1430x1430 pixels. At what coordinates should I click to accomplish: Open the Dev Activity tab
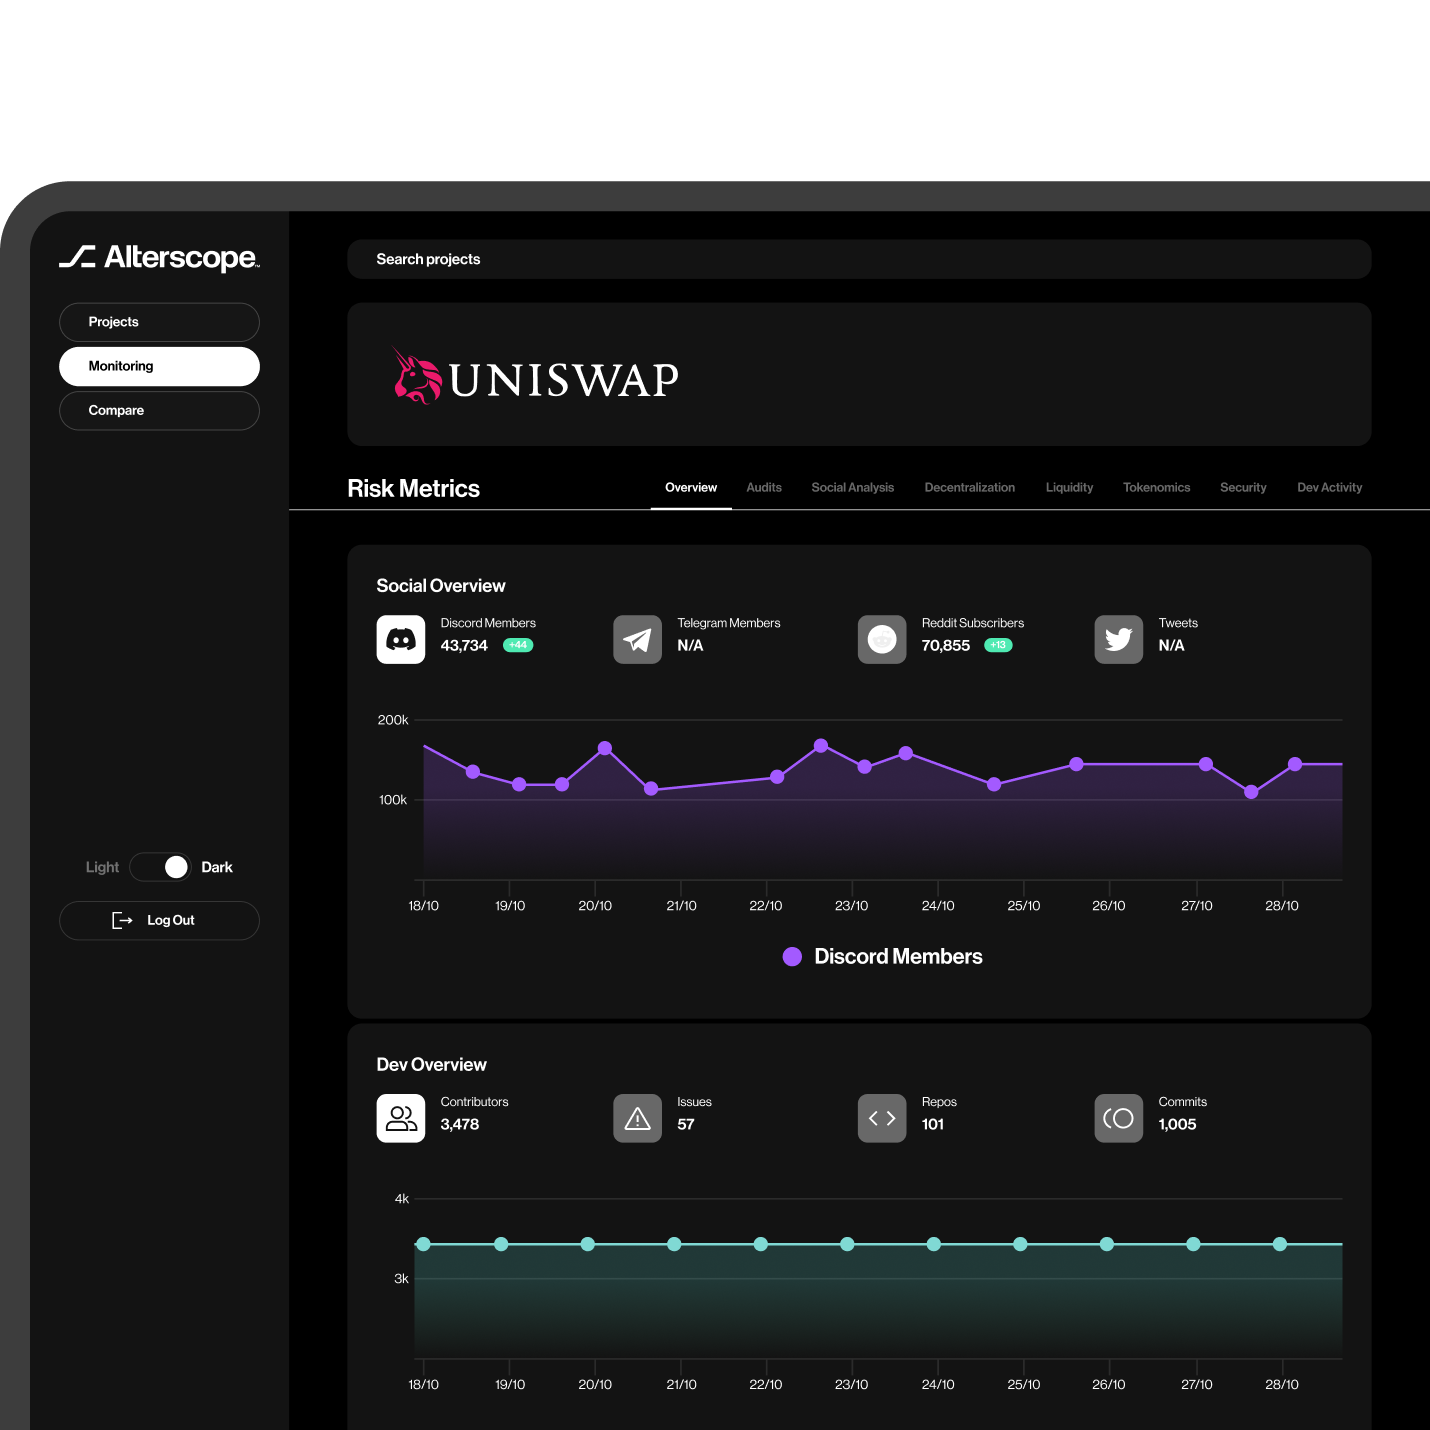click(x=1330, y=488)
